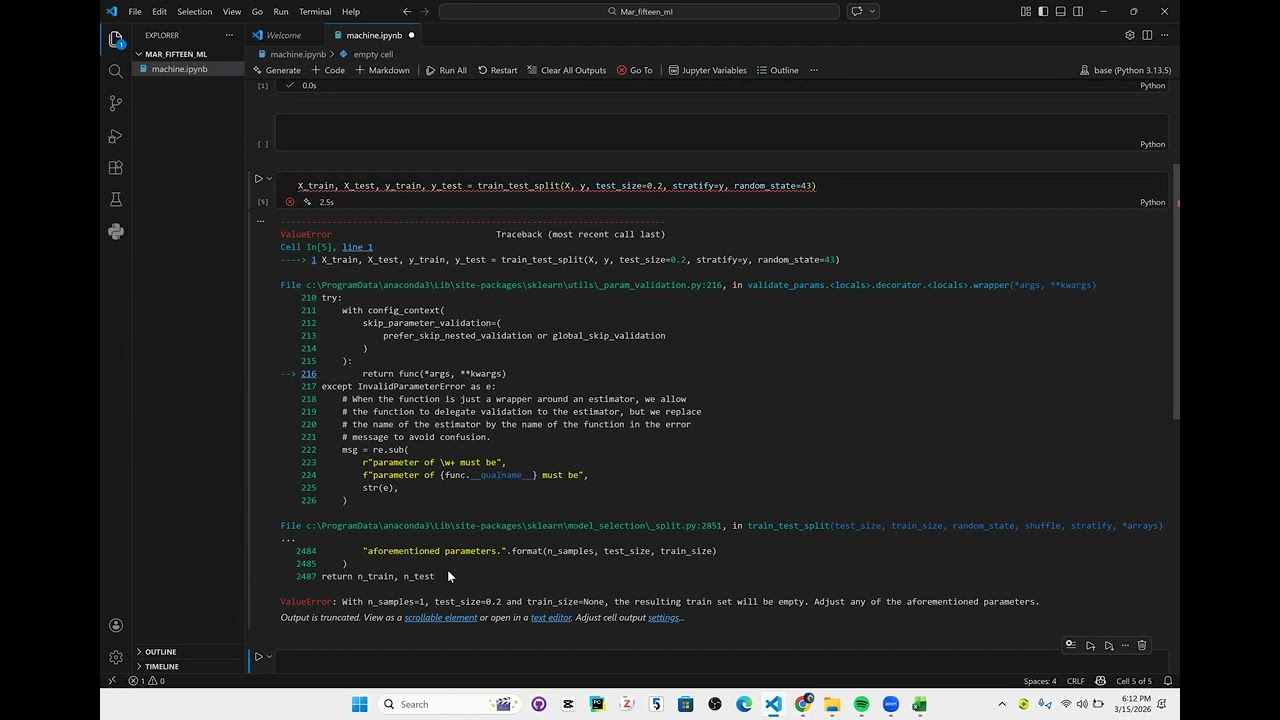1280x720 pixels.
Task: Open Run and Debug view icon
Action: (x=116, y=136)
